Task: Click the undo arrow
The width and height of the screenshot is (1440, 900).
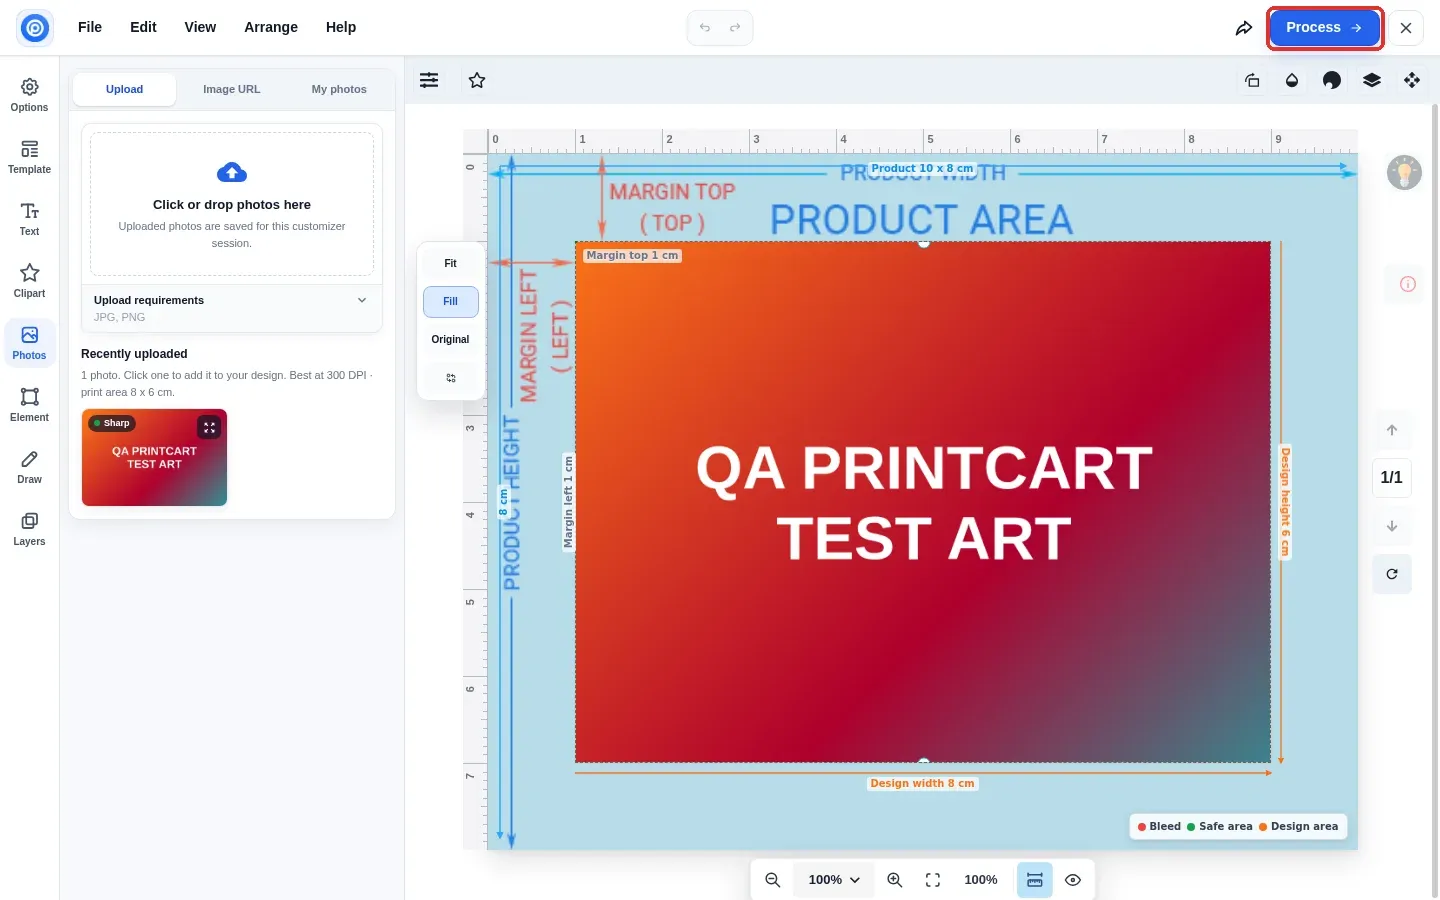Action: (x=705, y=28)
